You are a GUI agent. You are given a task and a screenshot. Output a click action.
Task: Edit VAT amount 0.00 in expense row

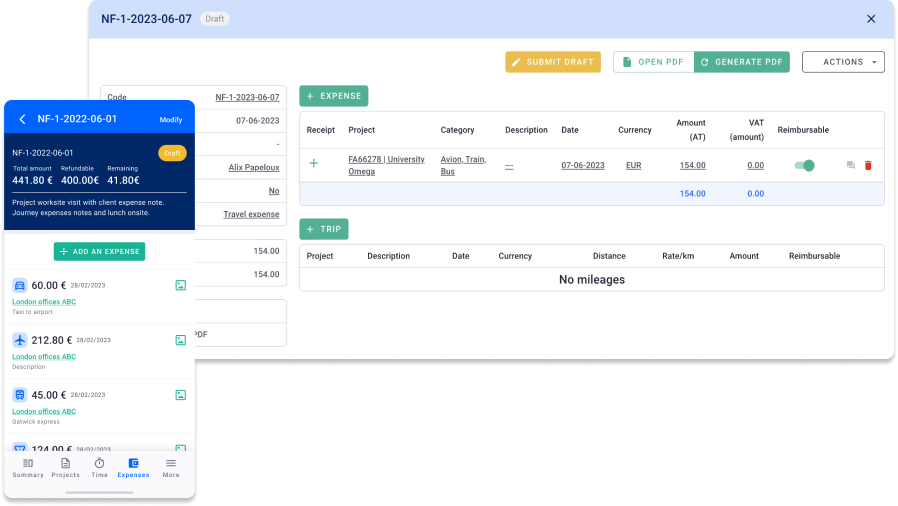coord(755,165)
